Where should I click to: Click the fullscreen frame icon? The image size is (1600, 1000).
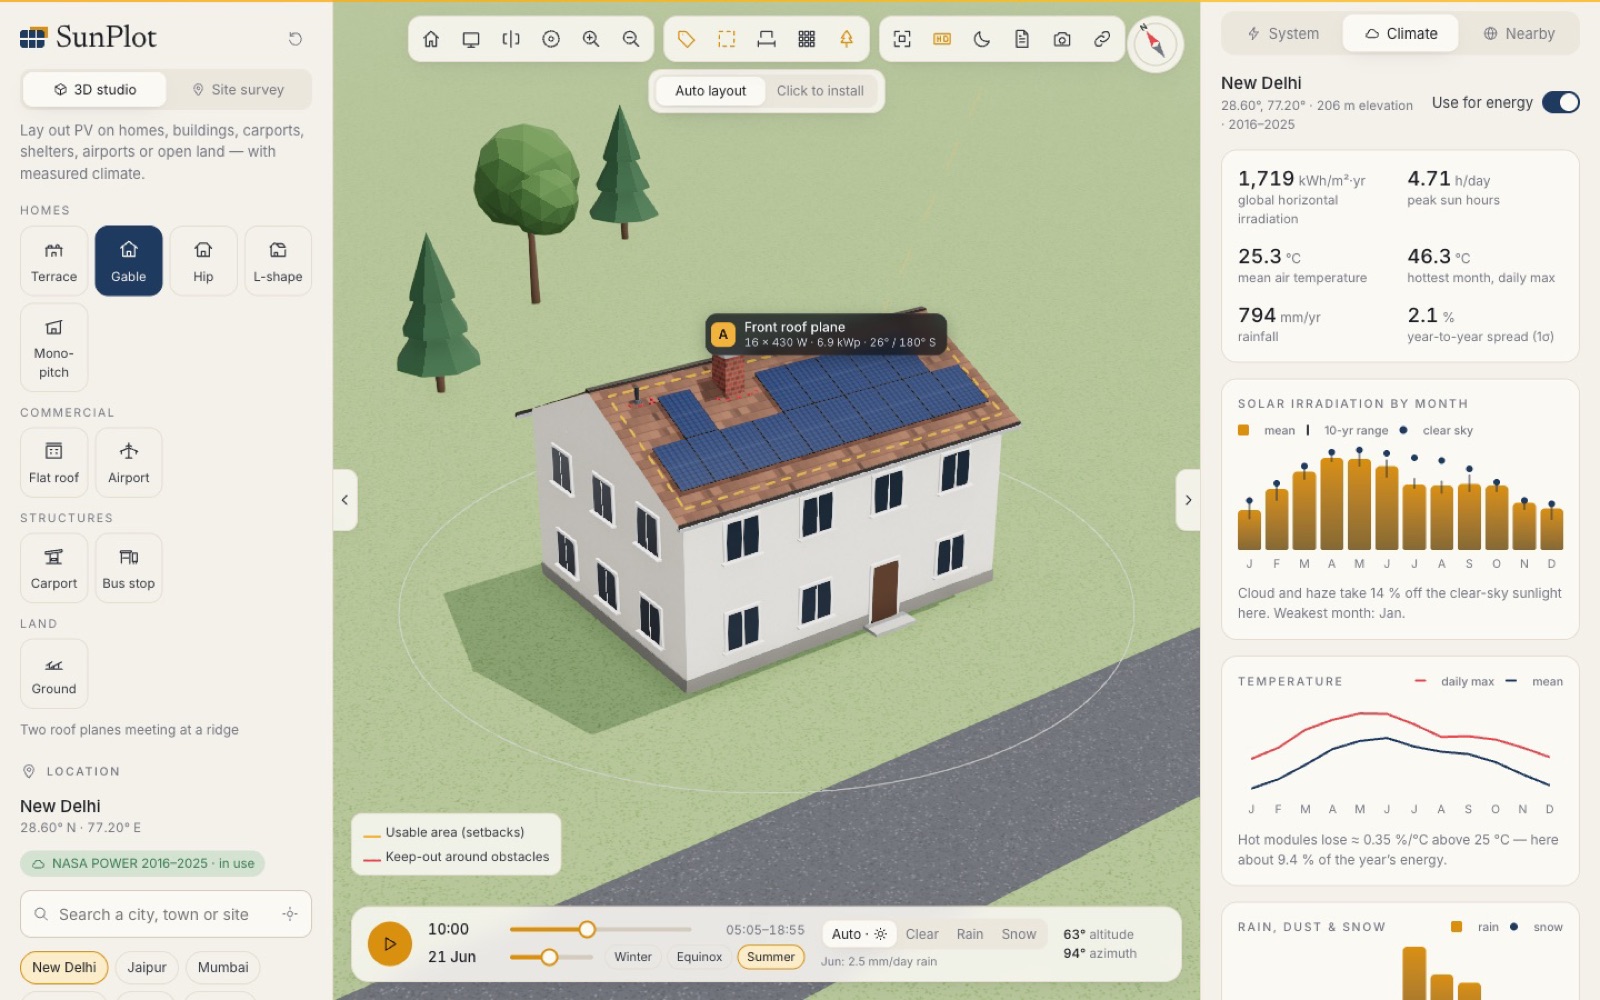coord(902,39)
